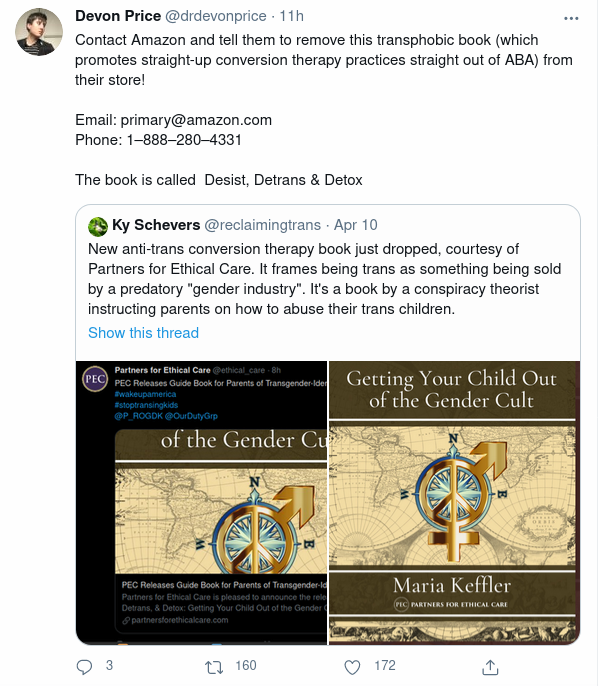Open the Devon Price display name
Screen dimensions: 599x686
tap(118, 16)
